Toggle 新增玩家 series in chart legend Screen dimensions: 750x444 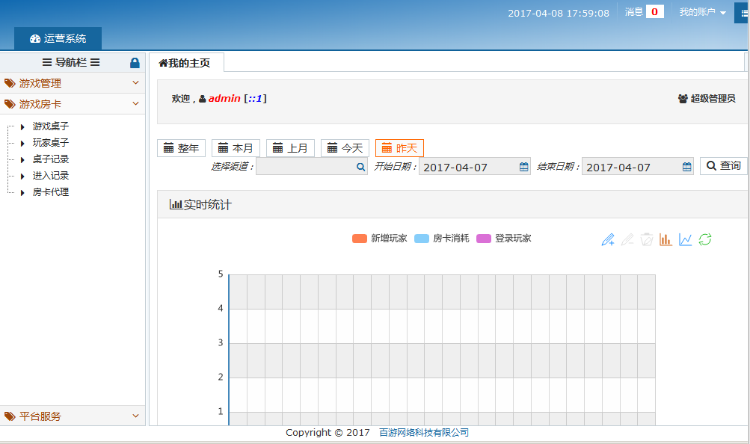pos(380,239)
